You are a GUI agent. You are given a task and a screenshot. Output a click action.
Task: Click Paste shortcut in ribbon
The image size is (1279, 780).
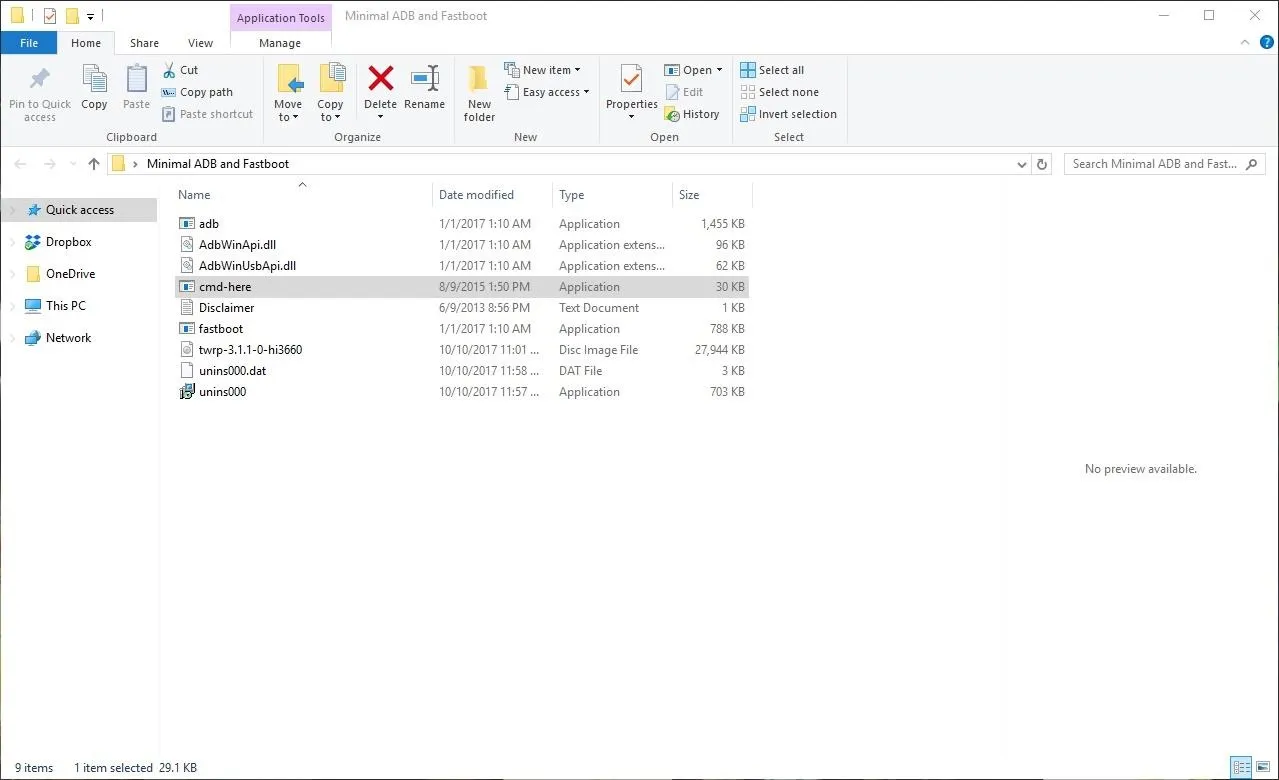click(207, 114)
